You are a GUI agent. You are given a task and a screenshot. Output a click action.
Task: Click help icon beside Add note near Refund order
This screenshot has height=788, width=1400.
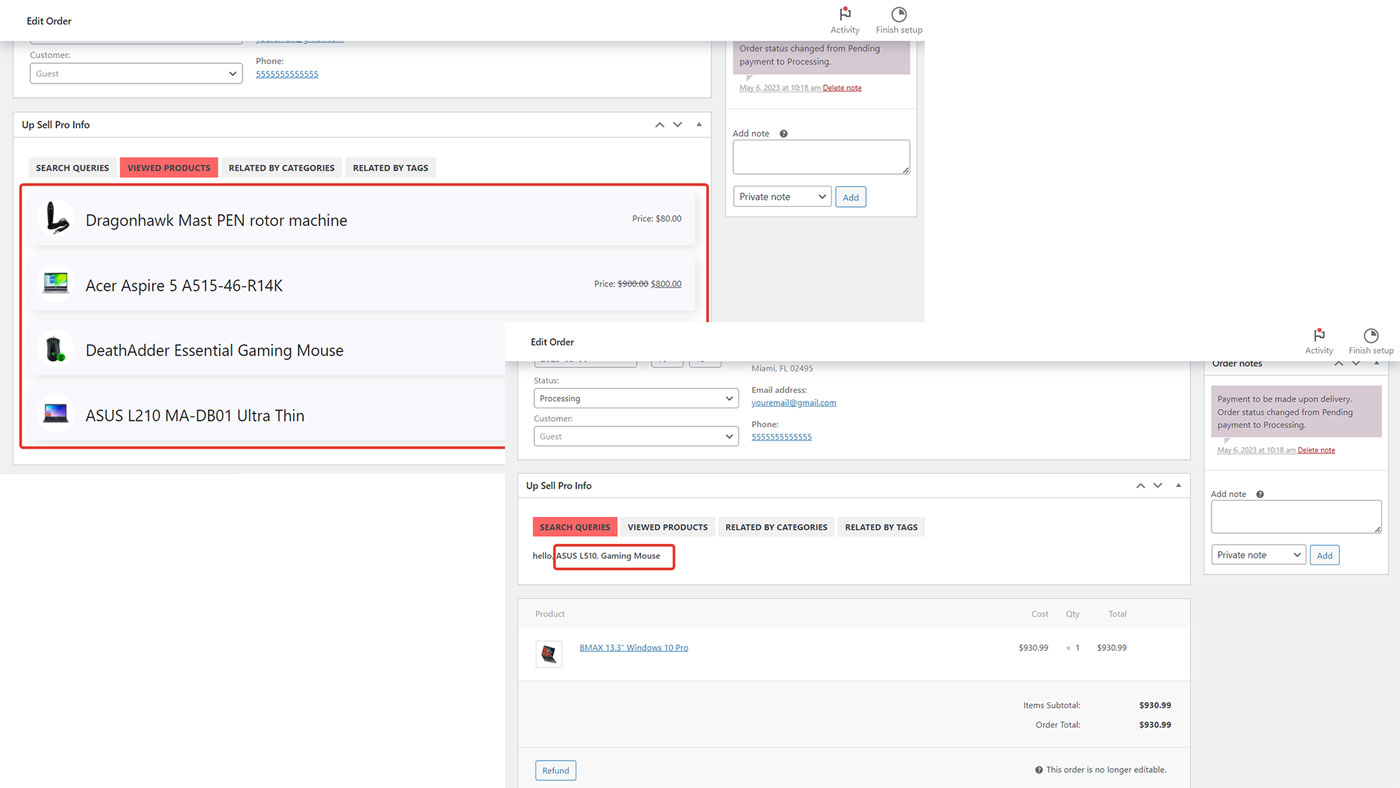(x=1259, y=494)
